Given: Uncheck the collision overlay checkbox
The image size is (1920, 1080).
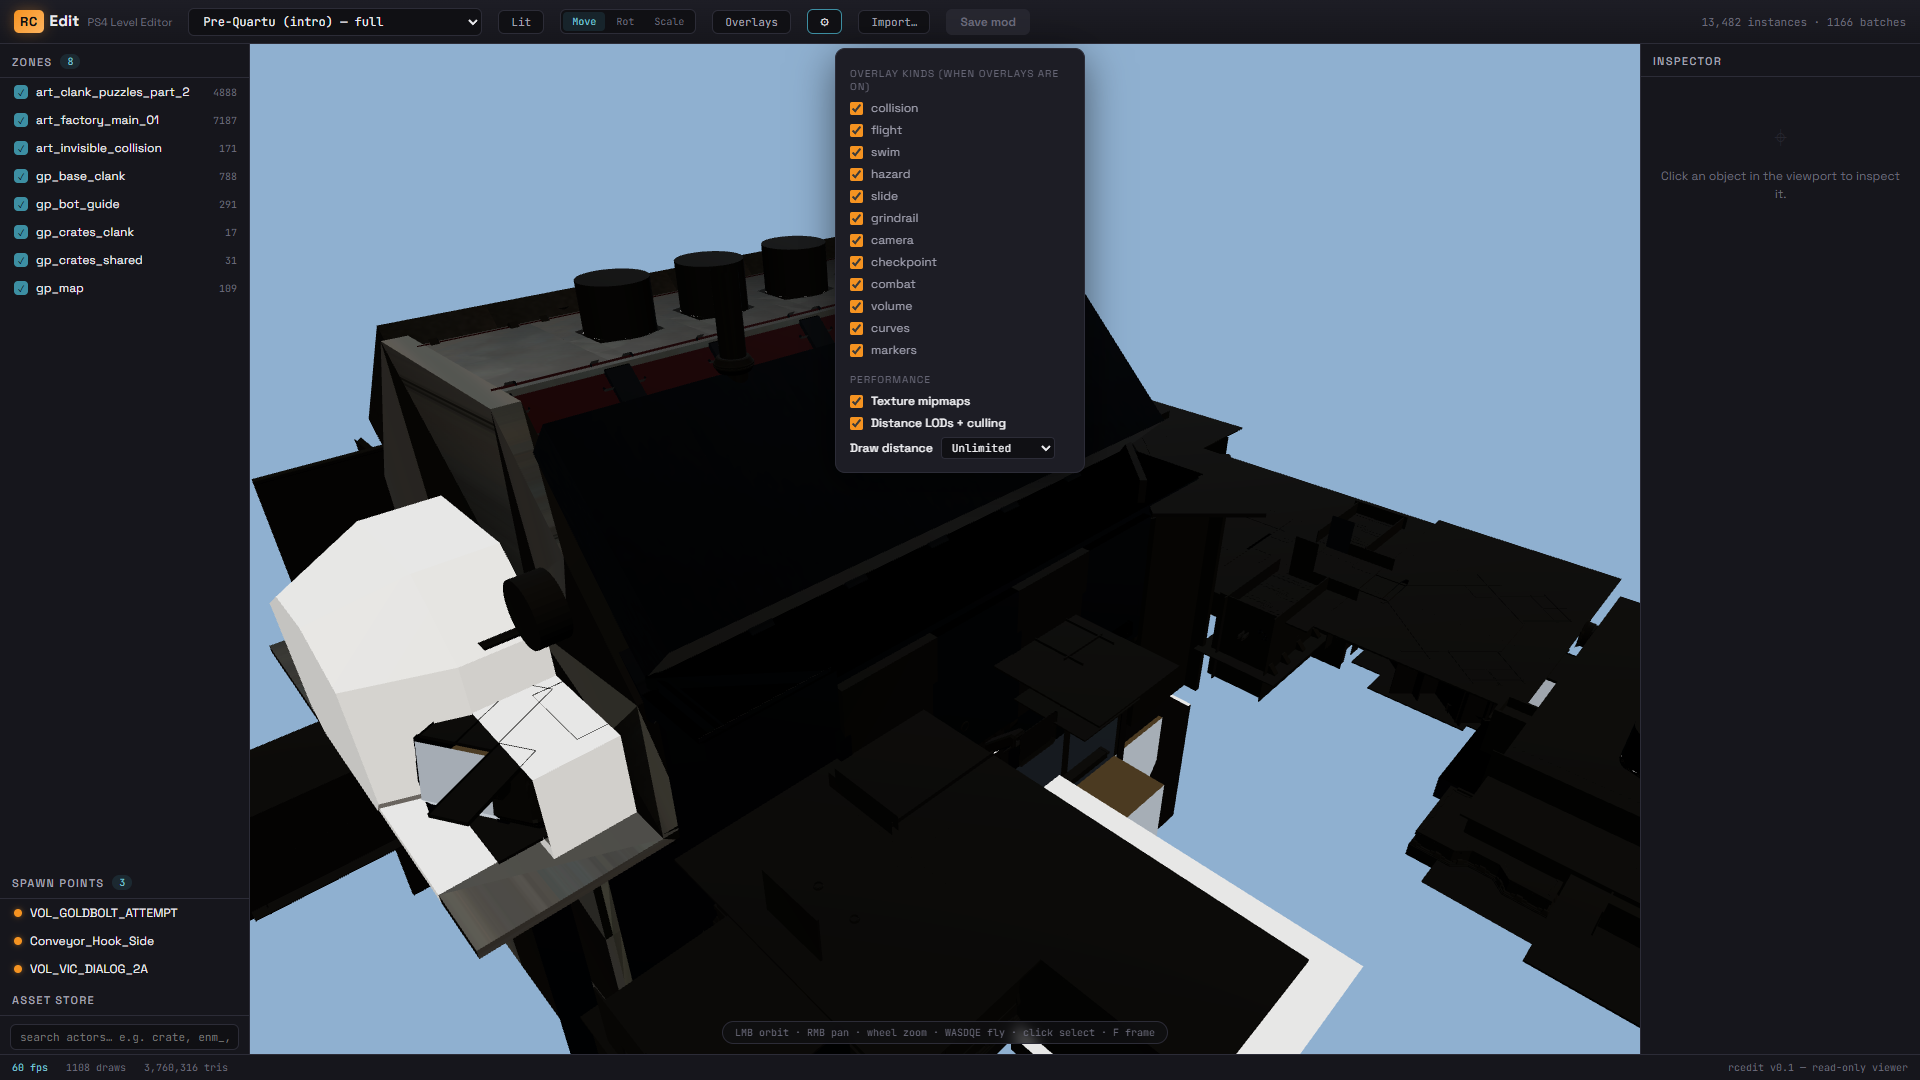Looking at the screenshot, I should point(857,108).
